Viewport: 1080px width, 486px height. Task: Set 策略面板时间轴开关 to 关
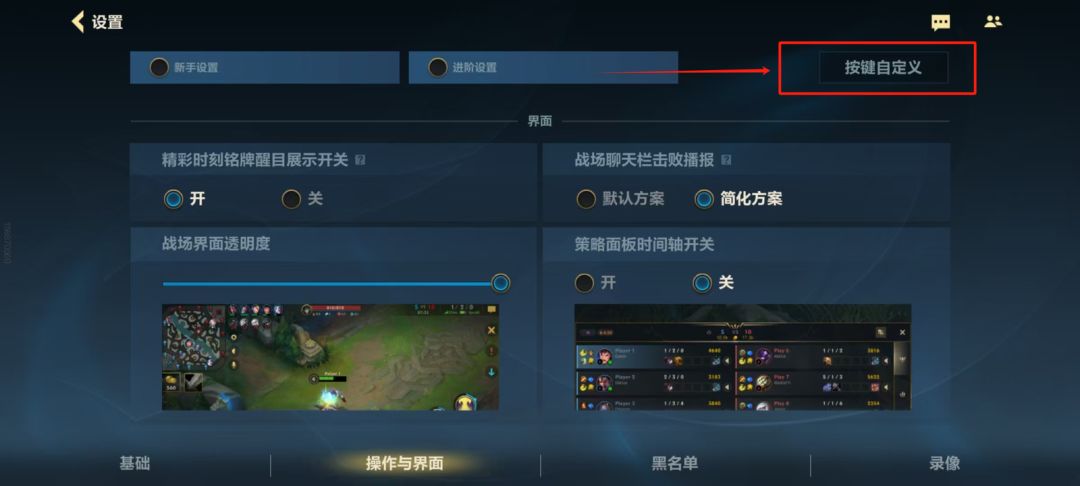point(702,283)
